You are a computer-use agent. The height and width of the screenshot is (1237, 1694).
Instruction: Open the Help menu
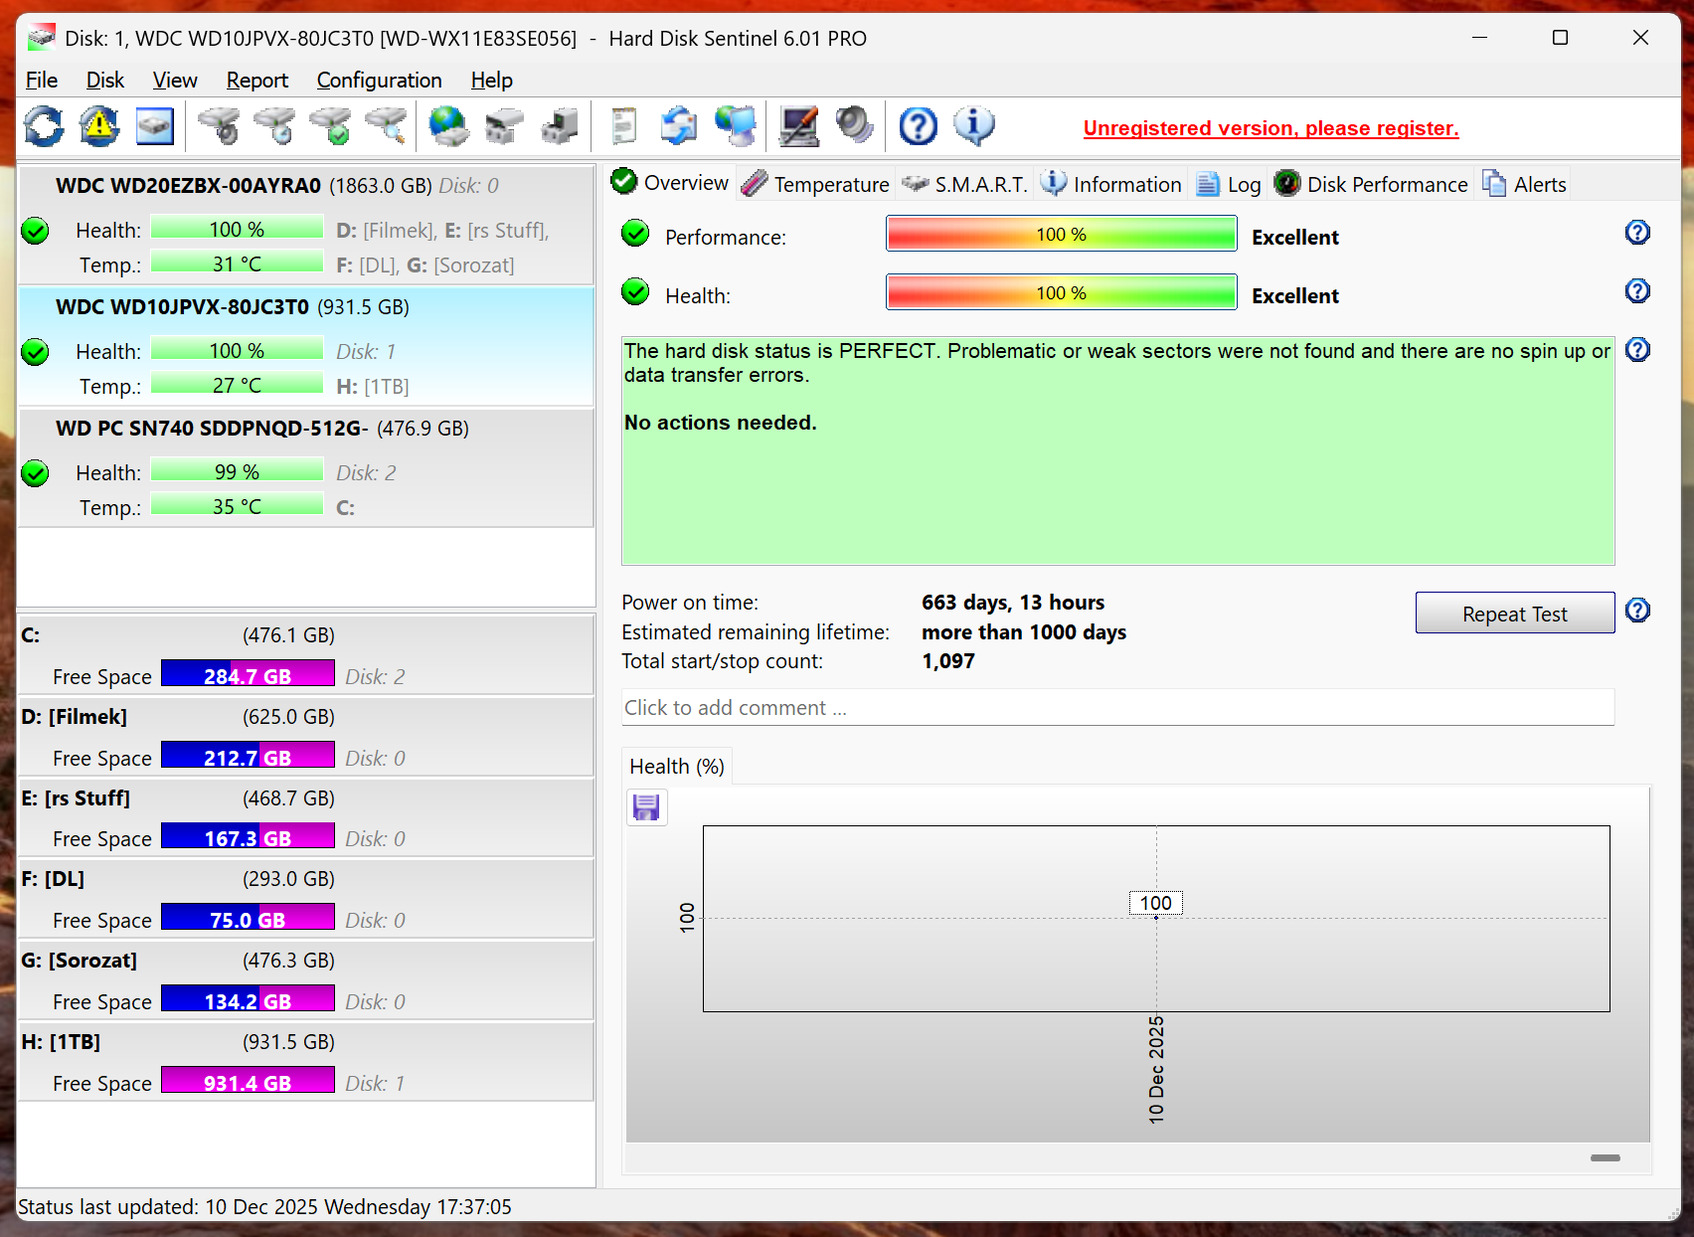(492, 80)
